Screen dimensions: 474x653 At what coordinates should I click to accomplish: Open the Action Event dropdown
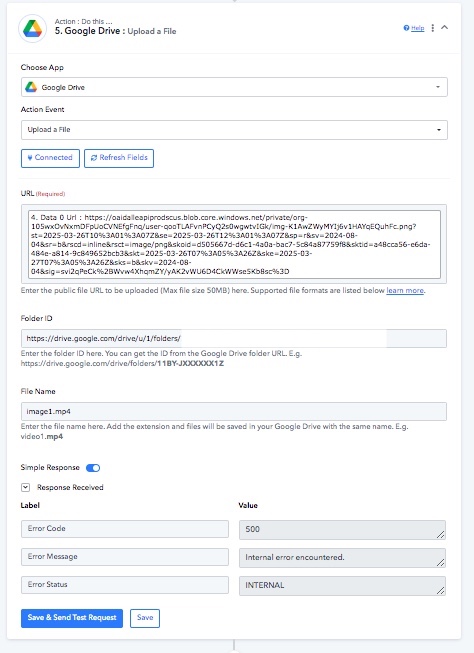pyautogui.click(x=234, y=130)
